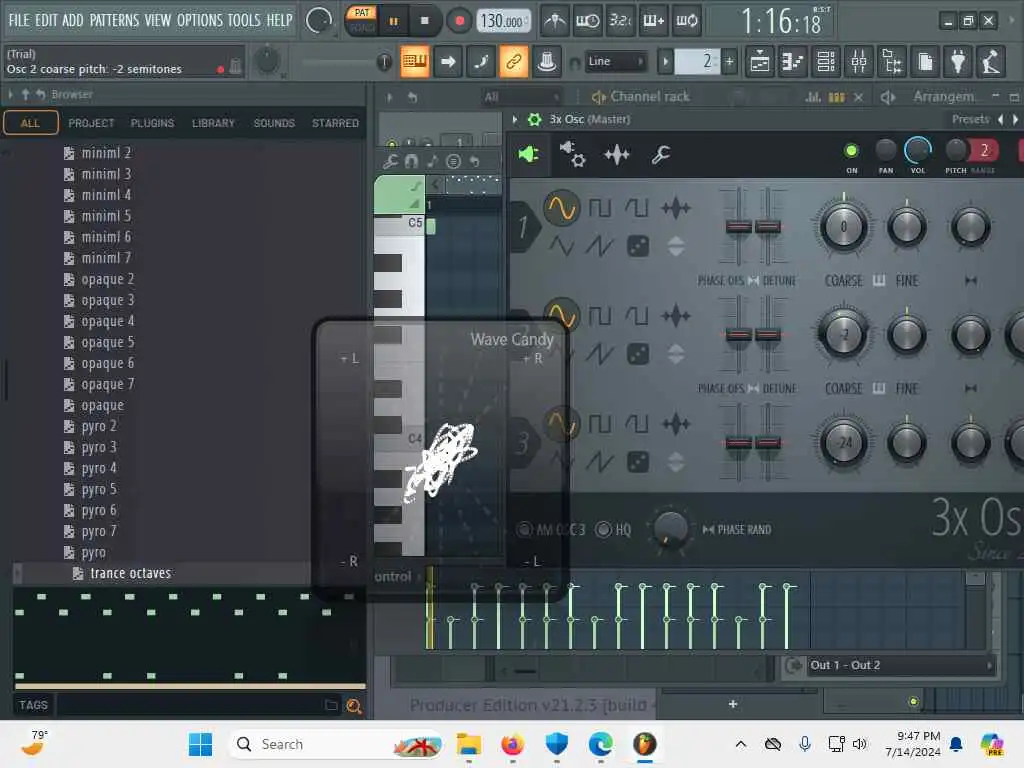Select the noise dice shape for oscillator 2

[x=637, y=353]
